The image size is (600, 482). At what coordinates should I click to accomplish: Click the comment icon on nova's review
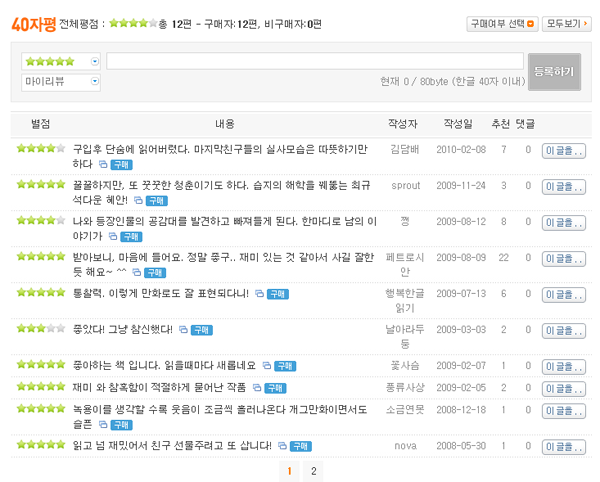coord(282,446)
